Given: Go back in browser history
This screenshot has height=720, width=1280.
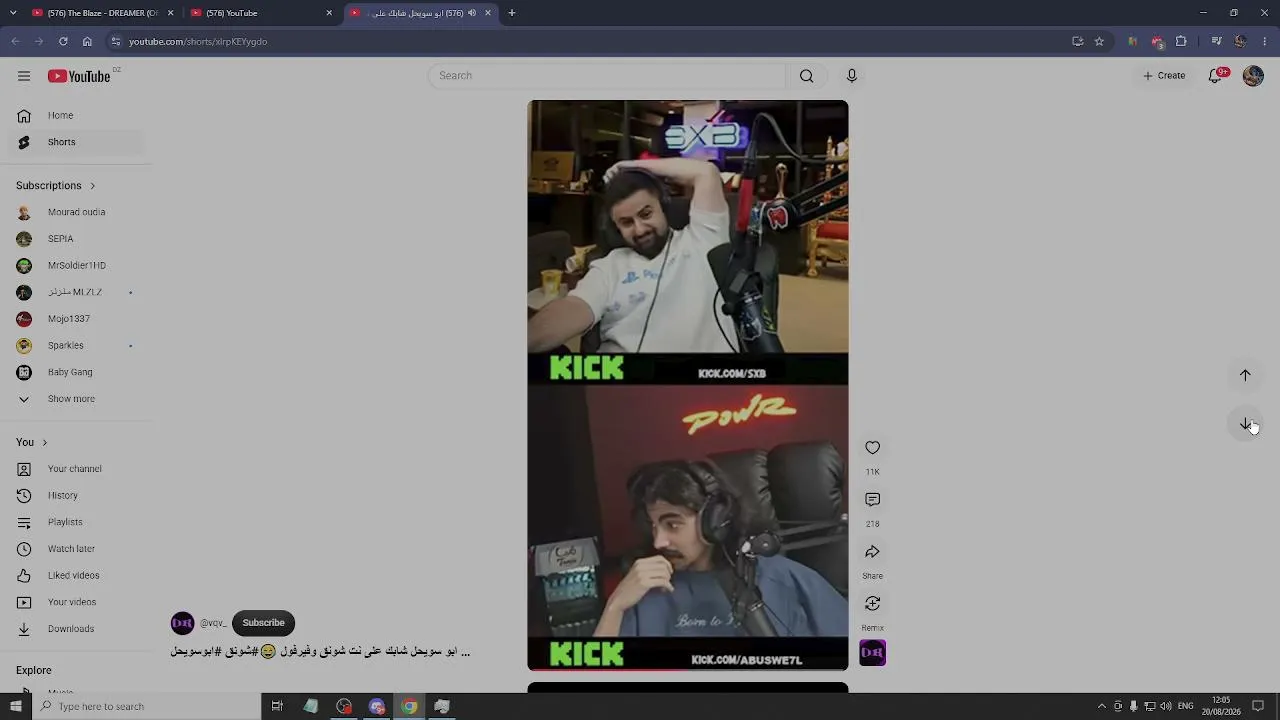Looking at the screenshot, I should click(x=15, y=41).
